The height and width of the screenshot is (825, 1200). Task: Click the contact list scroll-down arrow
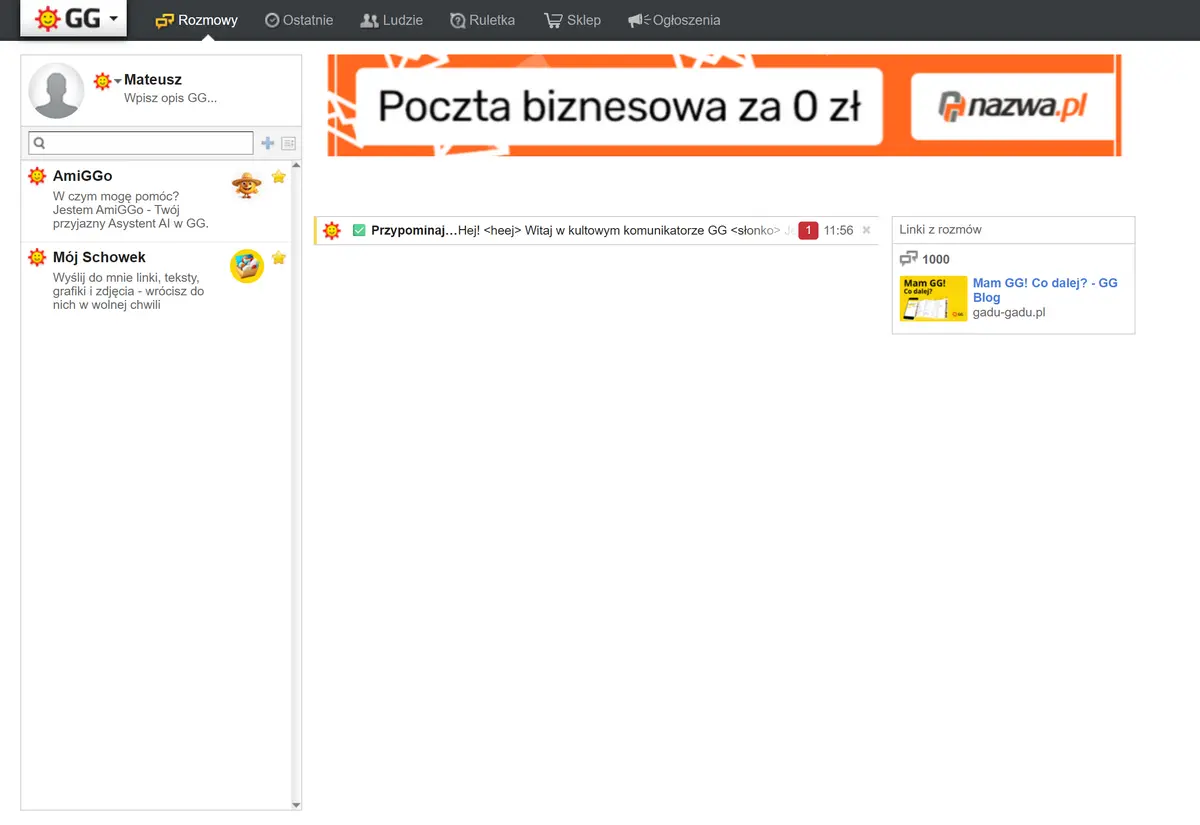click(296, 804)
